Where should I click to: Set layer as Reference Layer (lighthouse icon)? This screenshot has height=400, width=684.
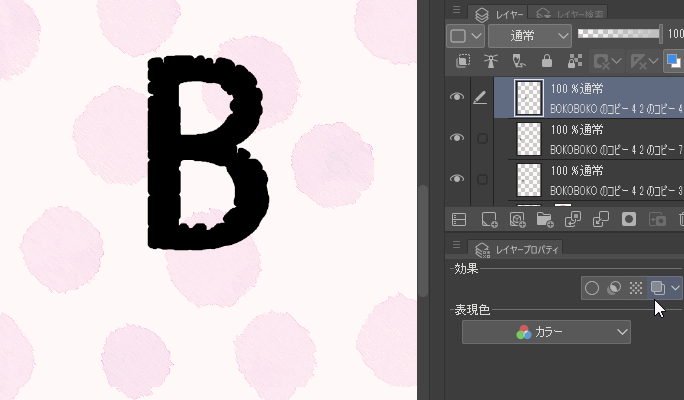click(491, 62)
